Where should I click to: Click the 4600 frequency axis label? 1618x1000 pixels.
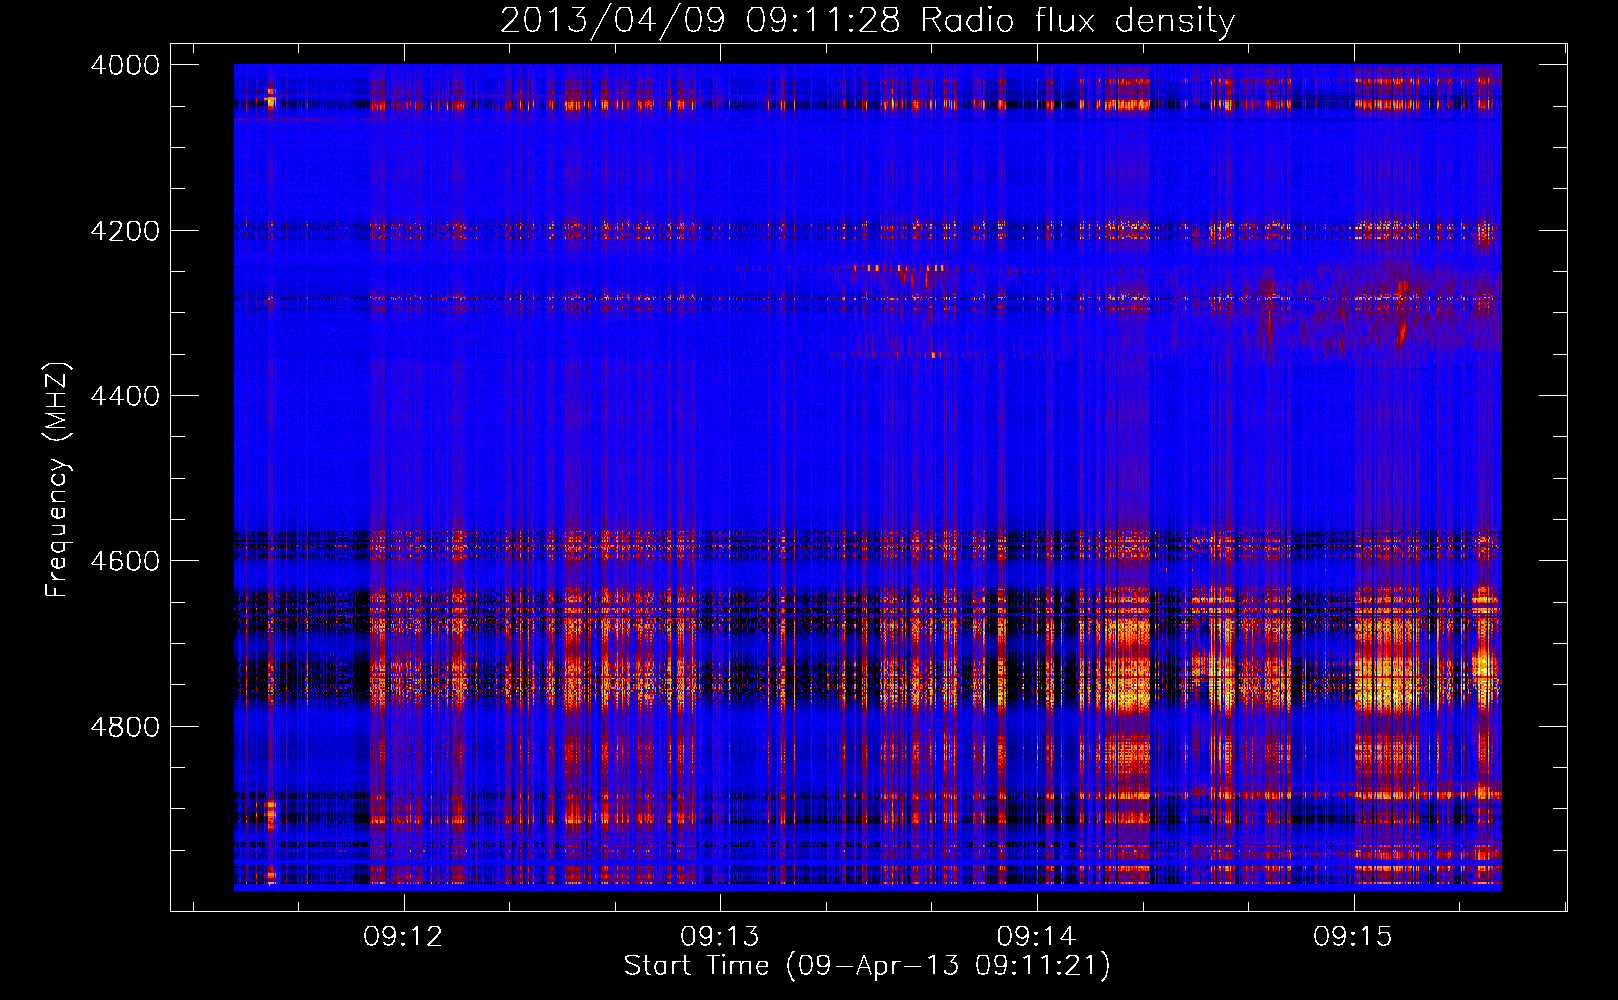pyautogui.click(x=125, y=561)
